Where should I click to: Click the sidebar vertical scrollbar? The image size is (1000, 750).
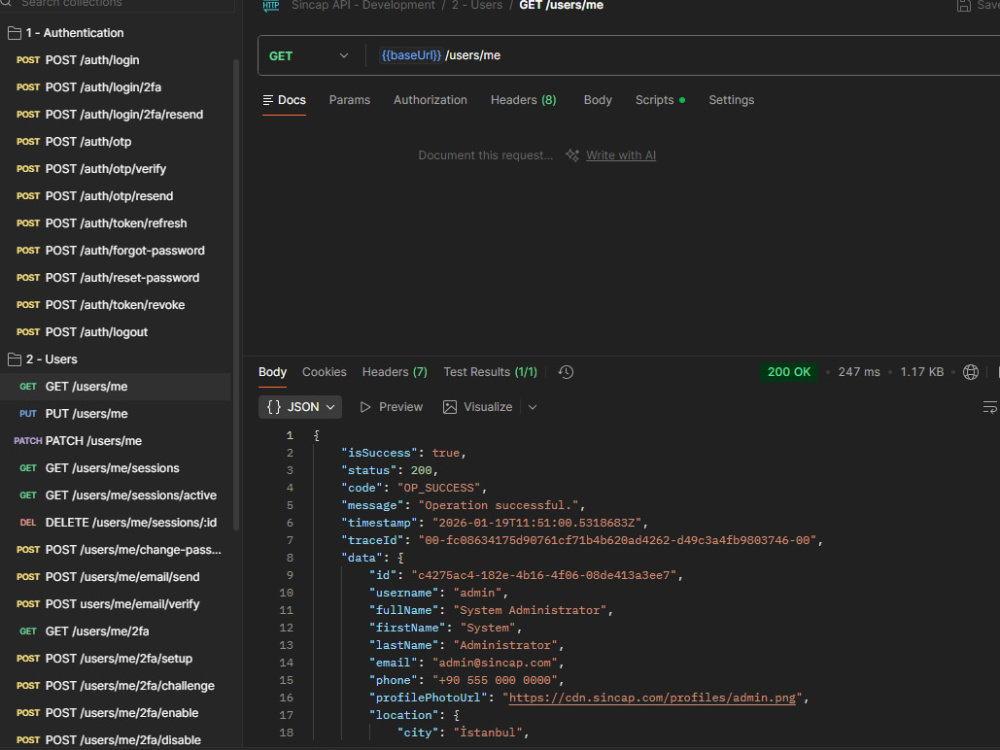click(236, 293)
